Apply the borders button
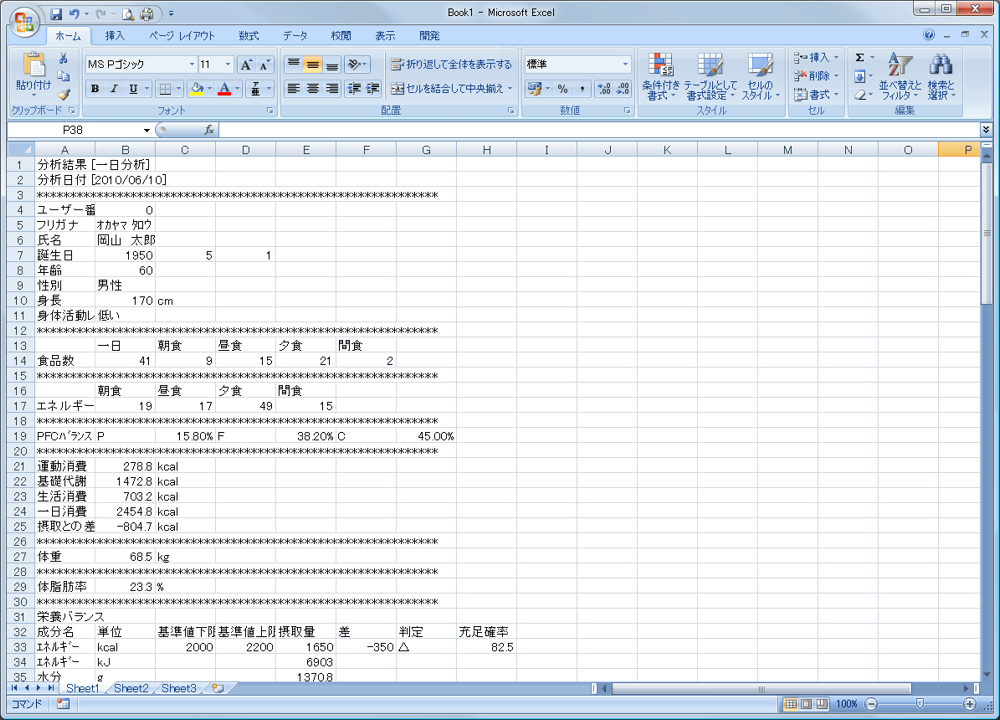 pyautogui.click(x=165, y=89)
